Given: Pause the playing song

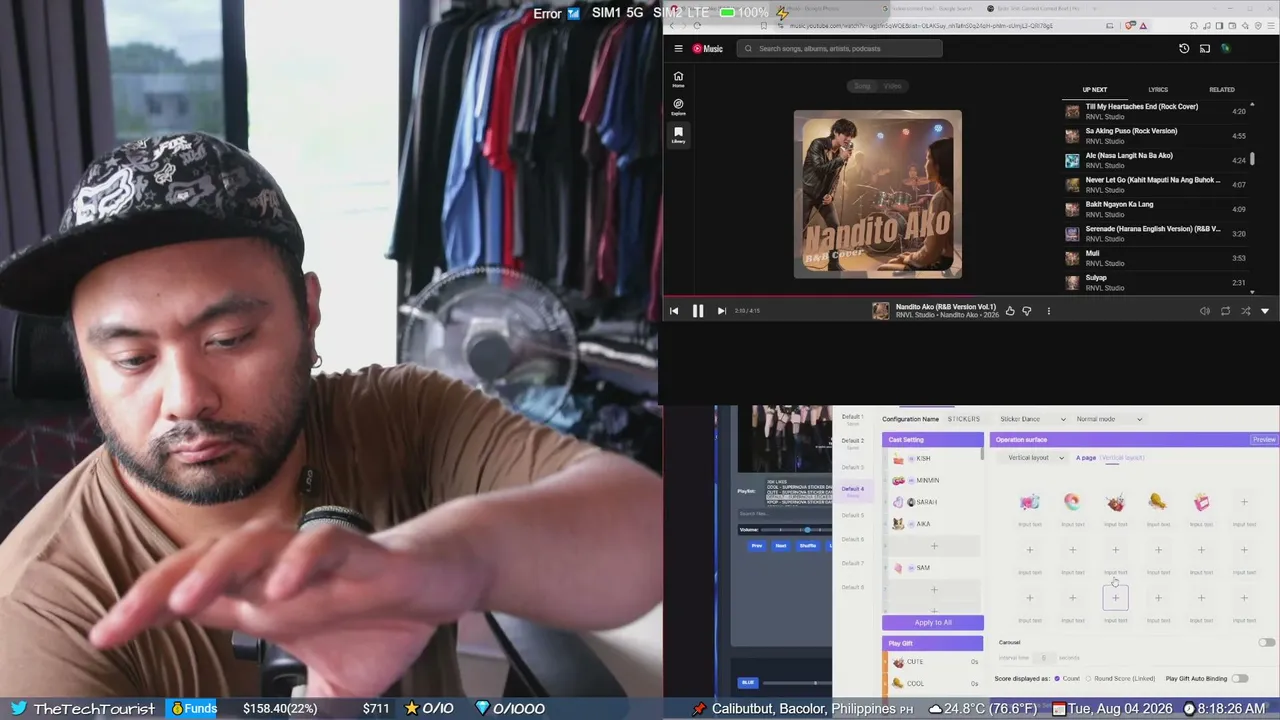Looking at the screenshot, I should click(698, 311).
